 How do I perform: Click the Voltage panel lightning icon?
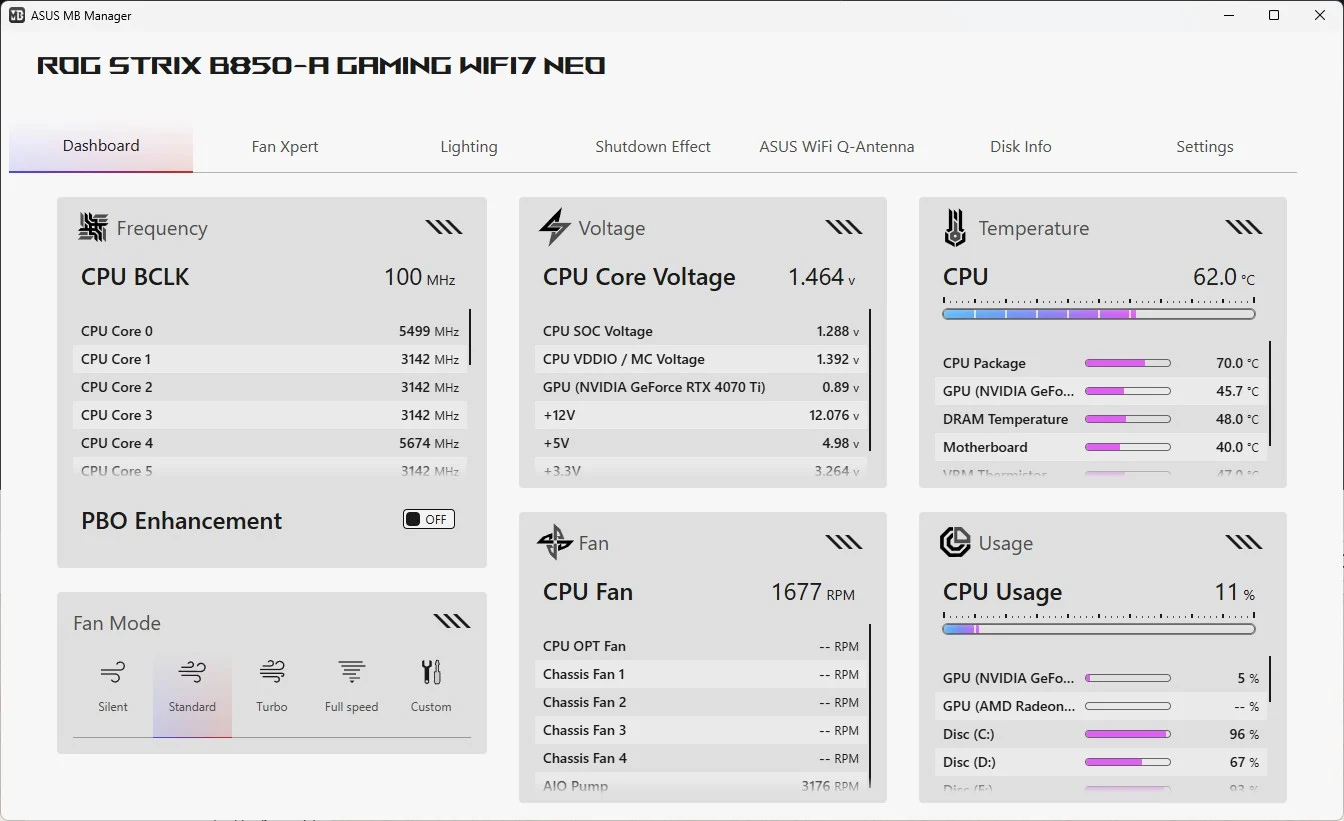click(x=555, y=228)
